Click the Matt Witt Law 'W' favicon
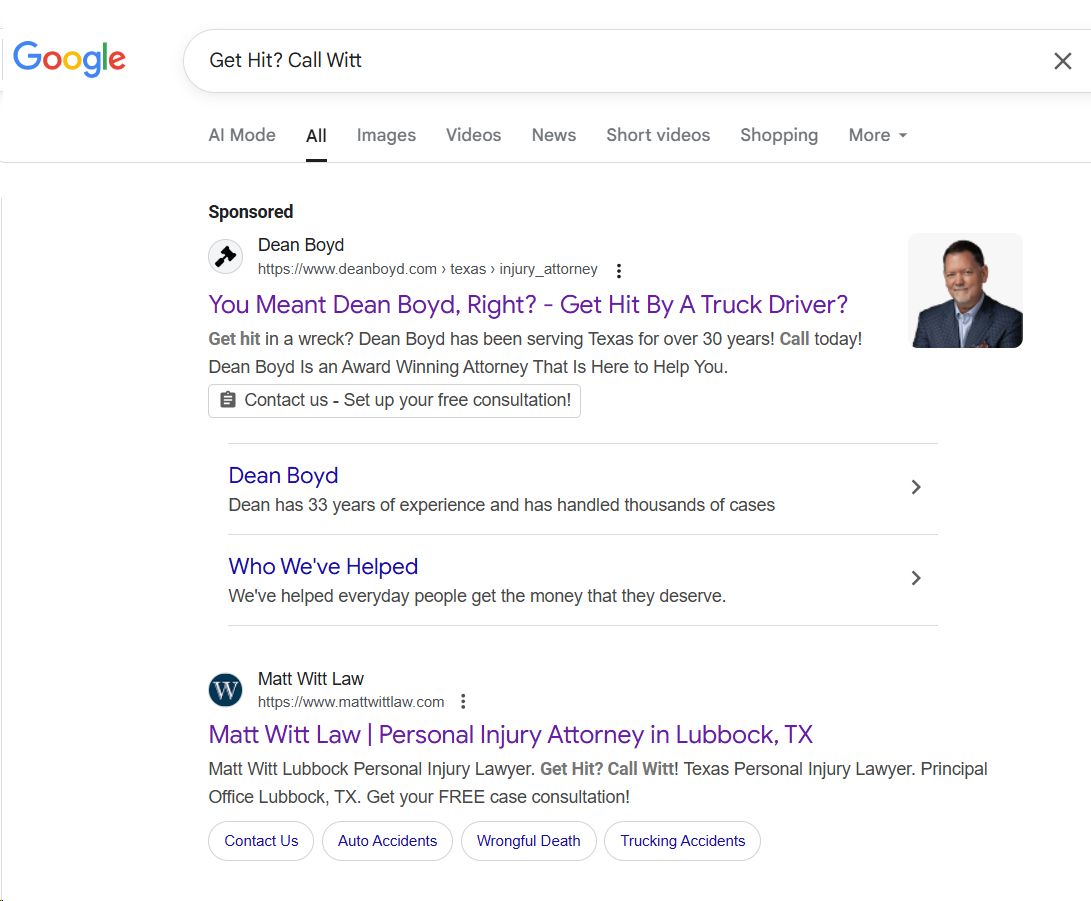This screenshot has width=1091, height=901. (x=225, y=689)
